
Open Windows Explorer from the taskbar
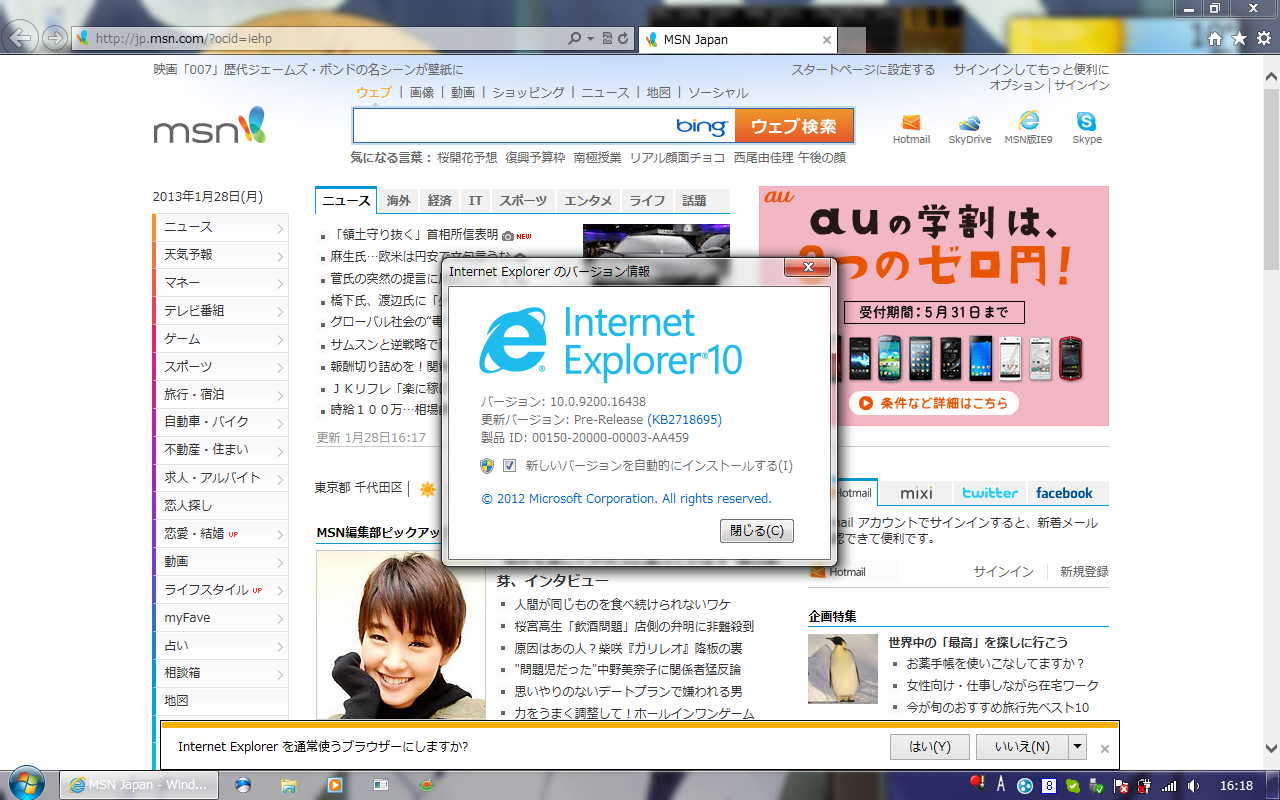(289, 785)
